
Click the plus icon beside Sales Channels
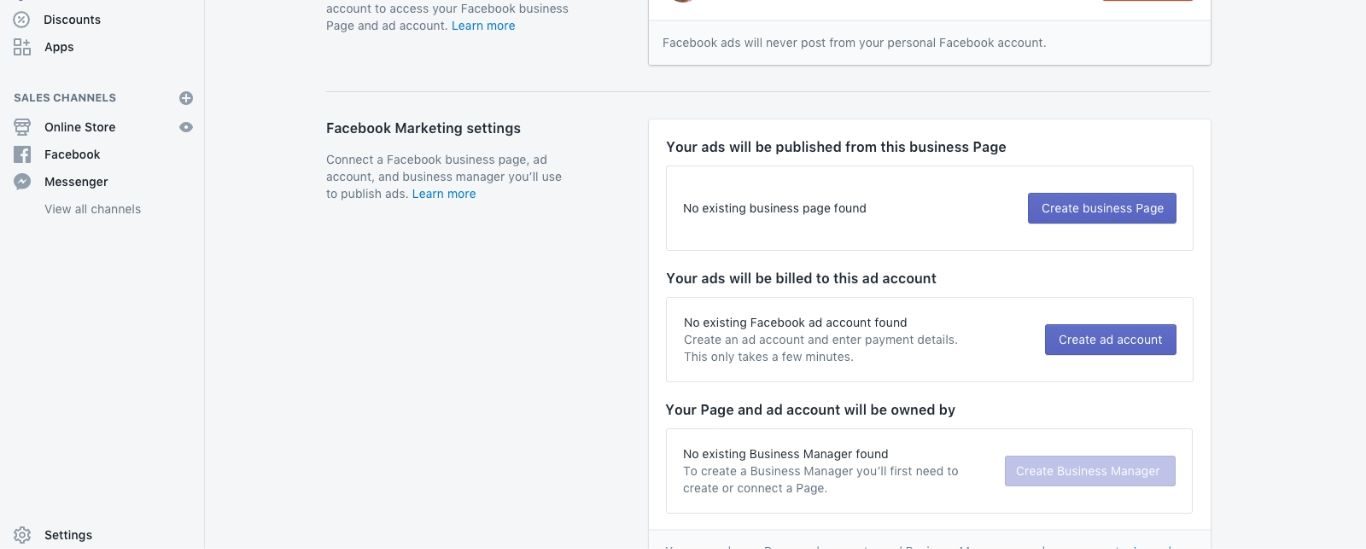click(x=186, y=98)
